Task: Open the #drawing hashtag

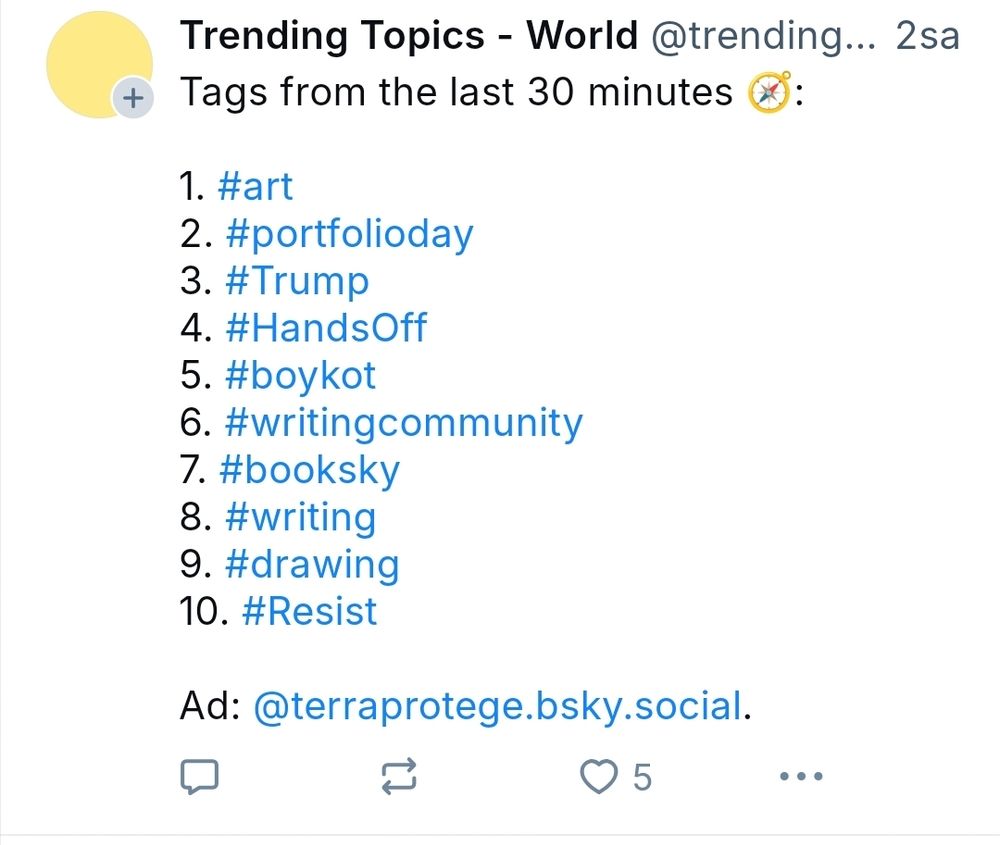Action: pos(312,564)
